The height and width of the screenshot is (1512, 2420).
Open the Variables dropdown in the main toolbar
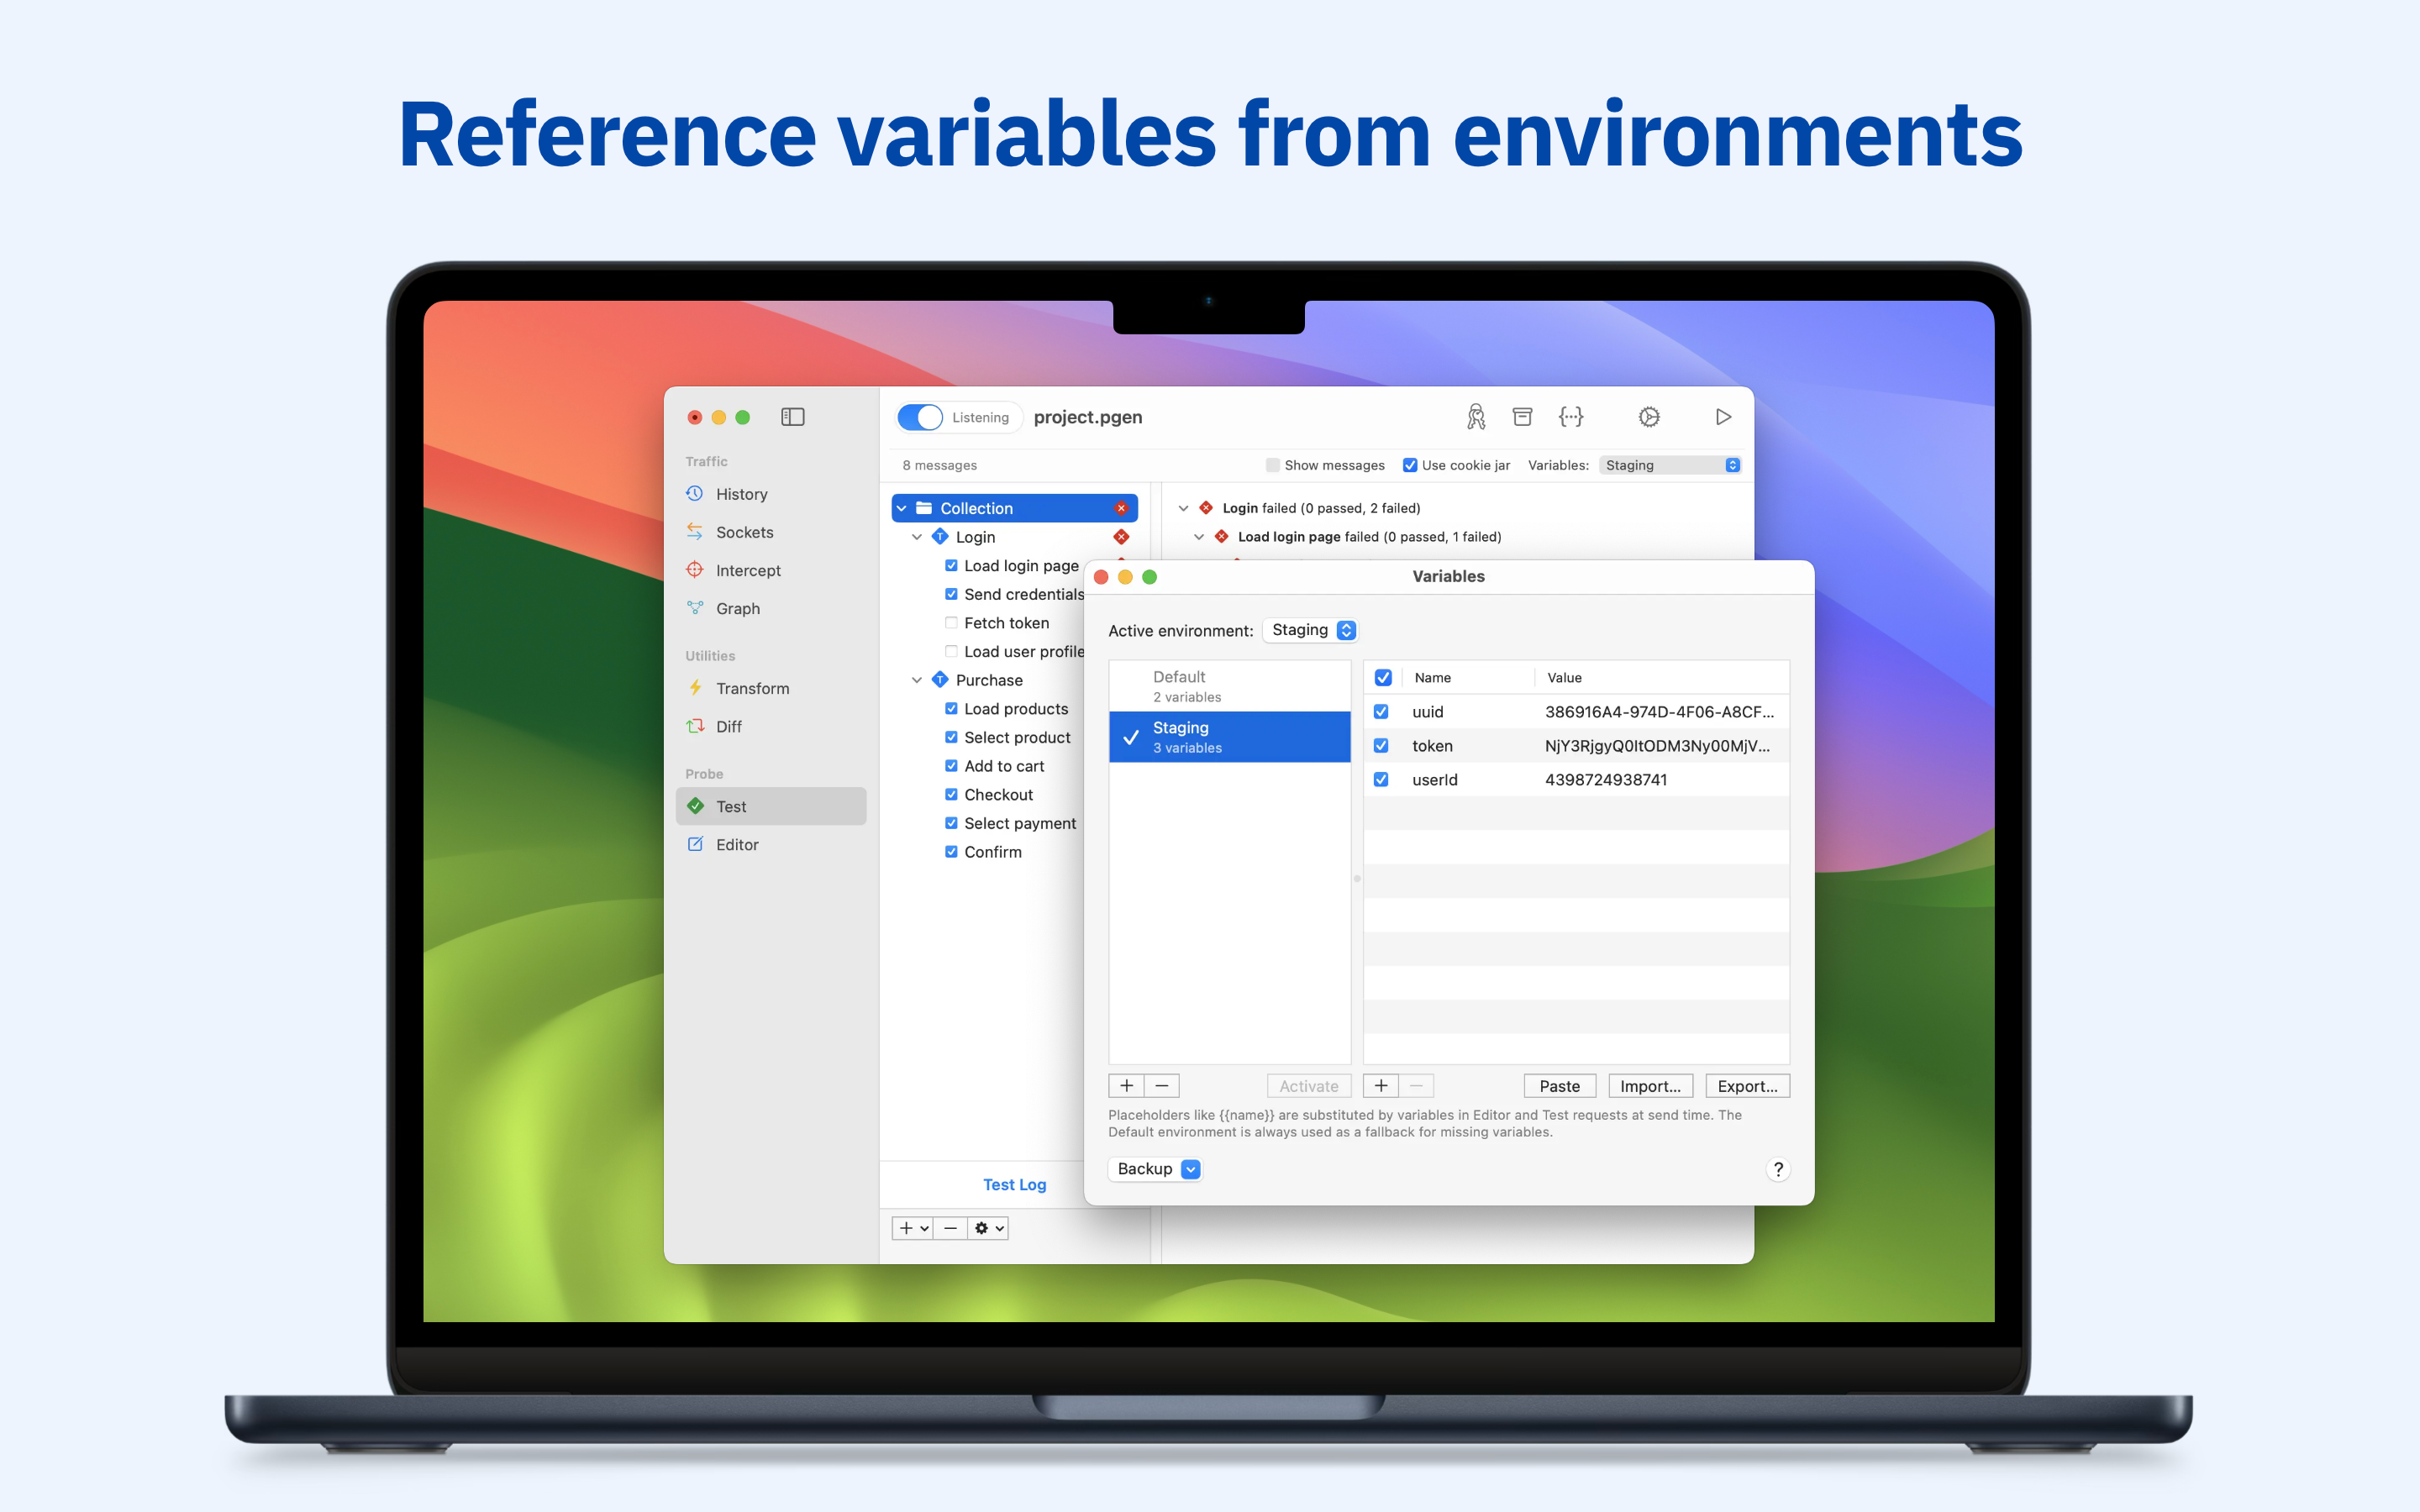pos(1671,465)
